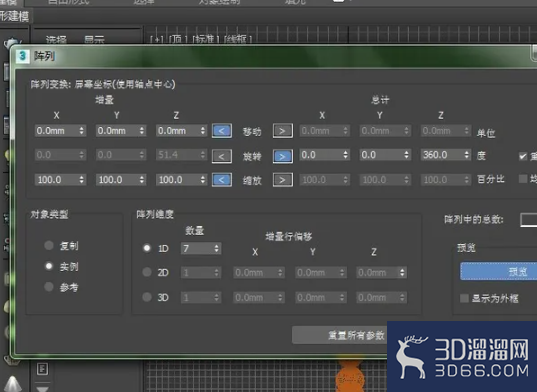The height and width of the screenshot is (392, 537).
Task: Open the [+] viewport menu
Action: tap(157, 40)
